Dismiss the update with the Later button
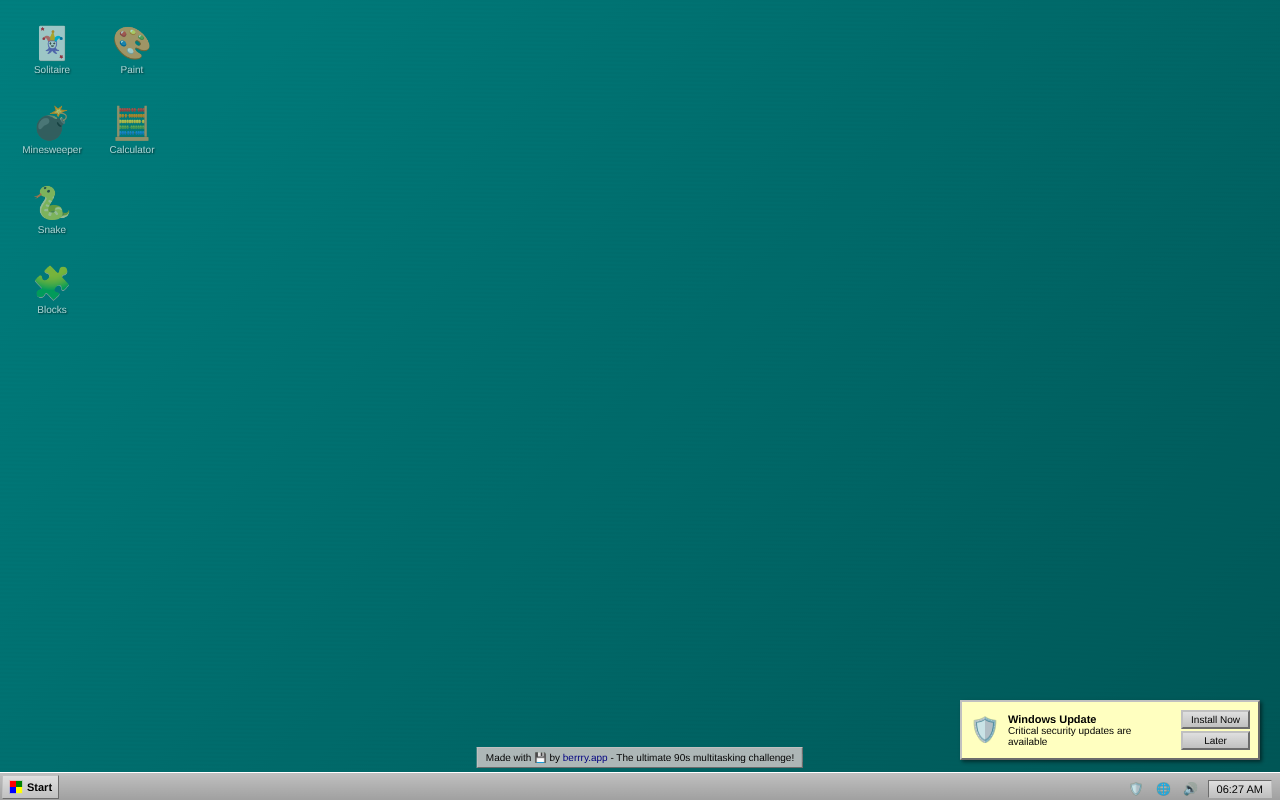 [x=1214, y=740]
